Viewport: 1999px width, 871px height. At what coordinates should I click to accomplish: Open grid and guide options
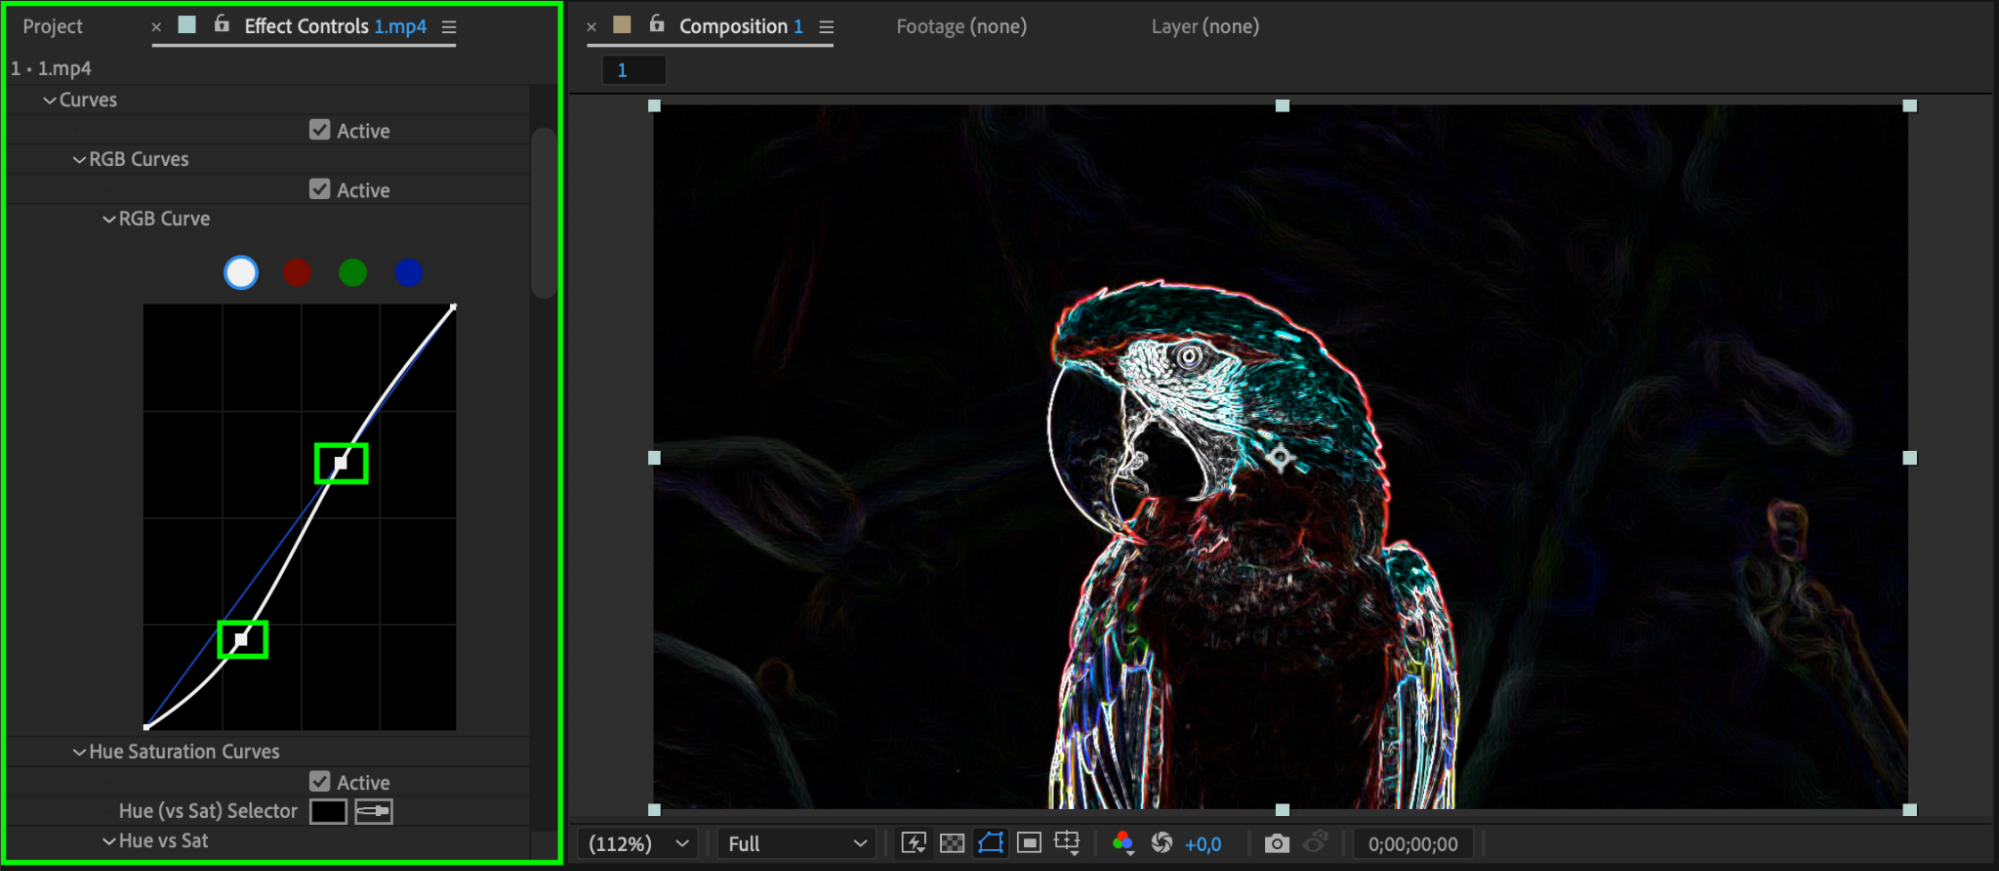point(1067,843)
